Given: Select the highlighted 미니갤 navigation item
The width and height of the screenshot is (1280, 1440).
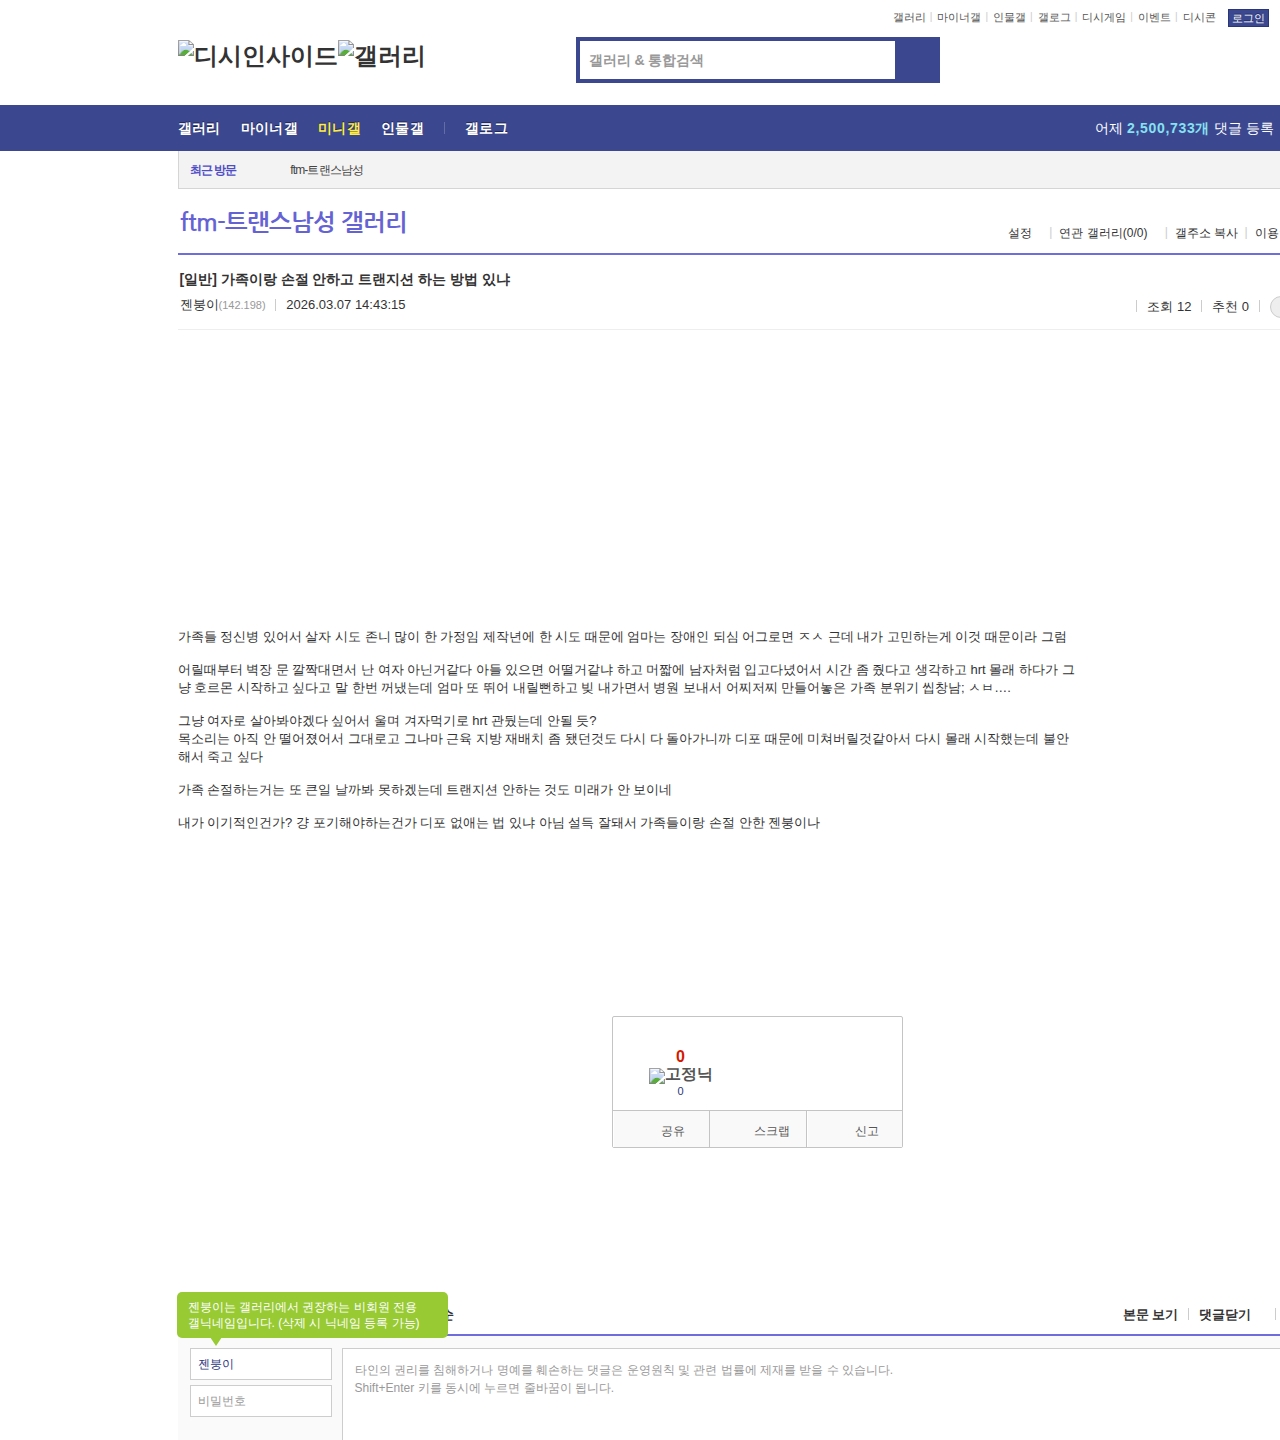Looking at the screenshot, I should [339, 128].
